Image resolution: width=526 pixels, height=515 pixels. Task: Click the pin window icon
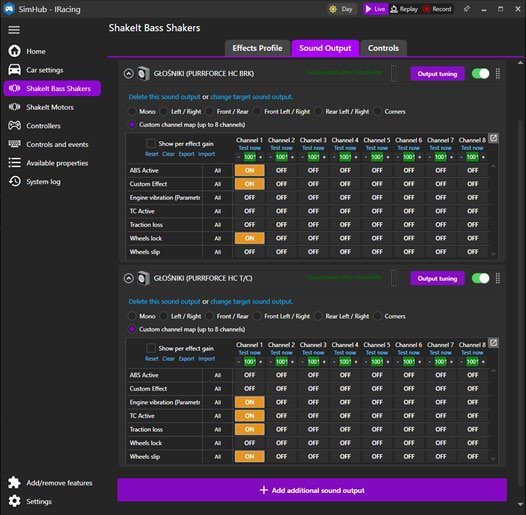[x=467, y=9]
